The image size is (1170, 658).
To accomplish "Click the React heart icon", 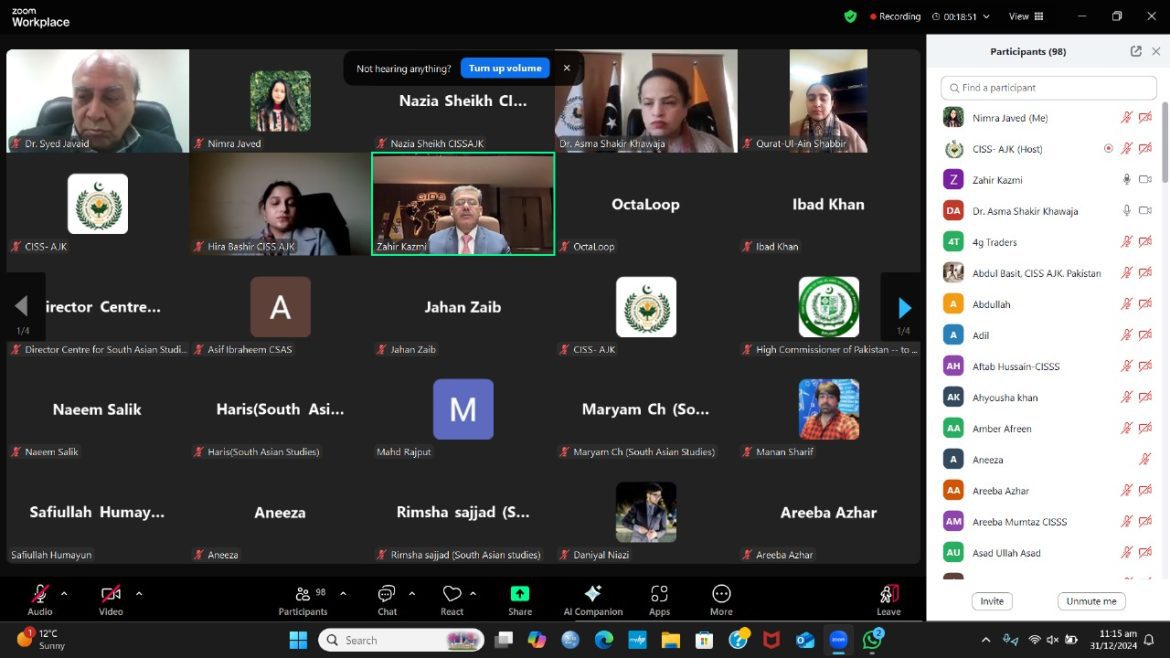I will coord(452,594).
